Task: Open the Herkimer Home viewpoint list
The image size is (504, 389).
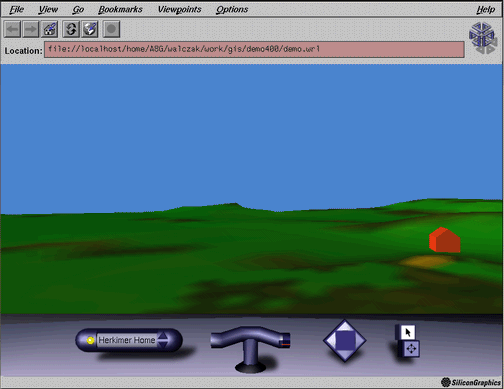Action: (x=127, y=340)
